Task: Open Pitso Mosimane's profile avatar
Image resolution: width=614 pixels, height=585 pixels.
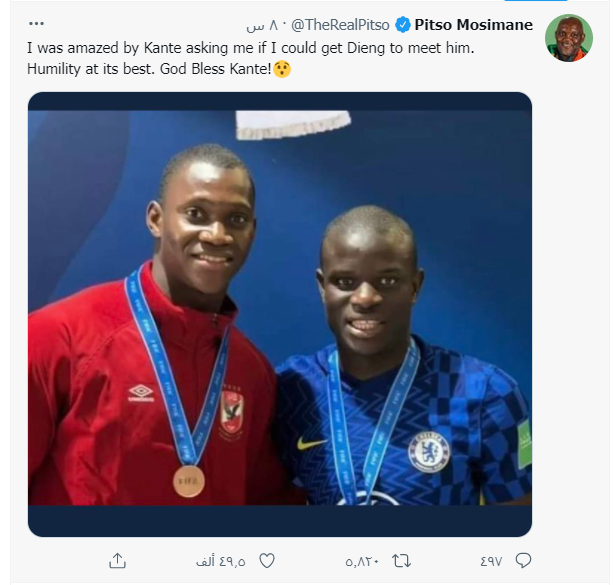Action: [x=570, y=38]
